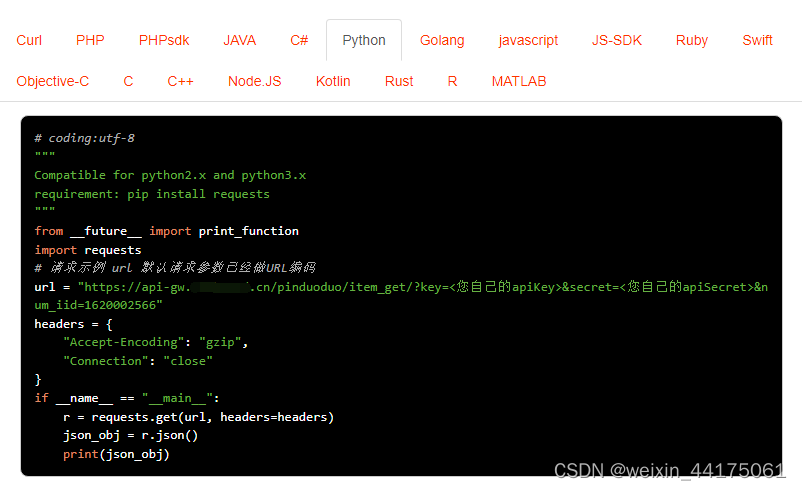Click the 'from __future__ import print_function' line
Image resolution: width=802 pixels, height=490 pixels.
point(166,231)
